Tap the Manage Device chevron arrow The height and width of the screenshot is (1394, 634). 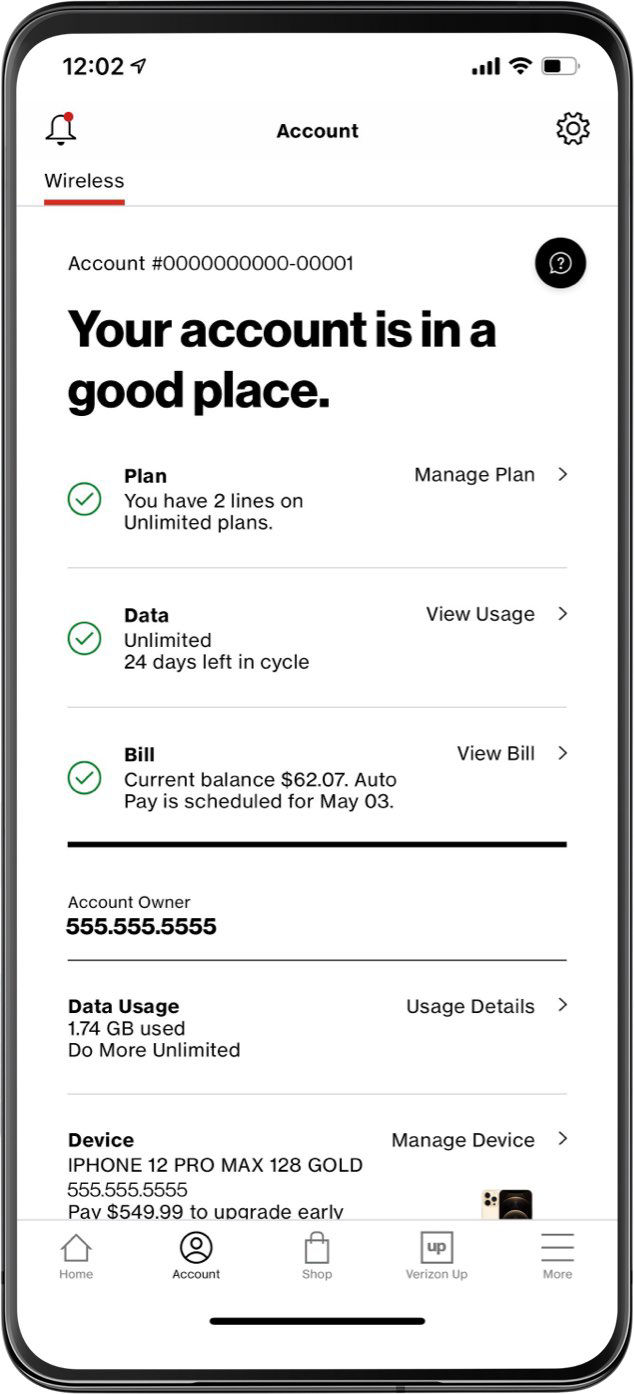pyautogui.click(x=562, y=1139)
